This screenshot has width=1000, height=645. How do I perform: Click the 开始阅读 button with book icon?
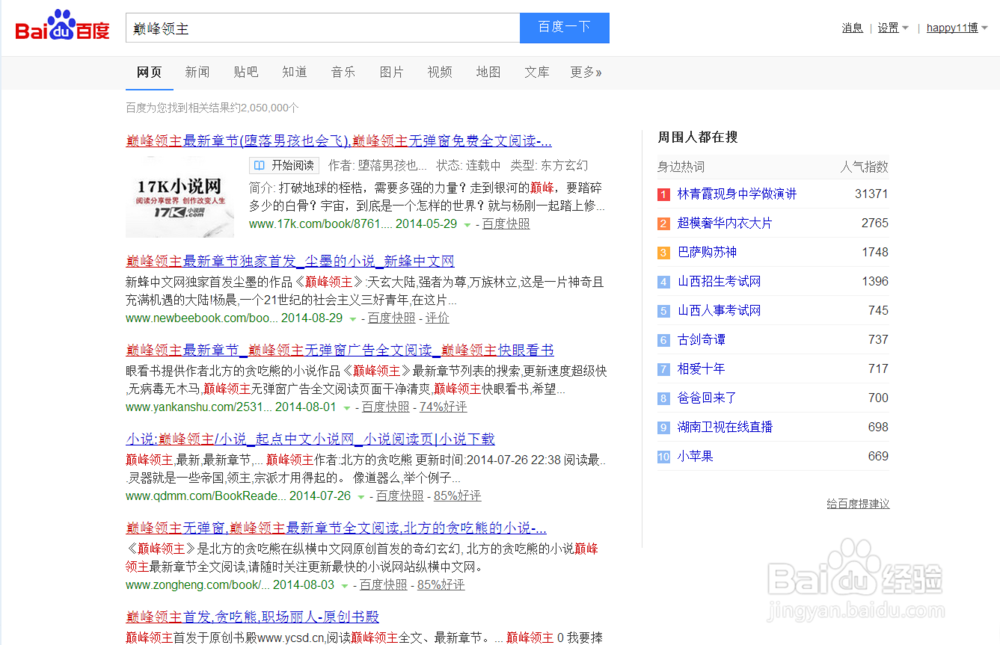tap(284, 165)
